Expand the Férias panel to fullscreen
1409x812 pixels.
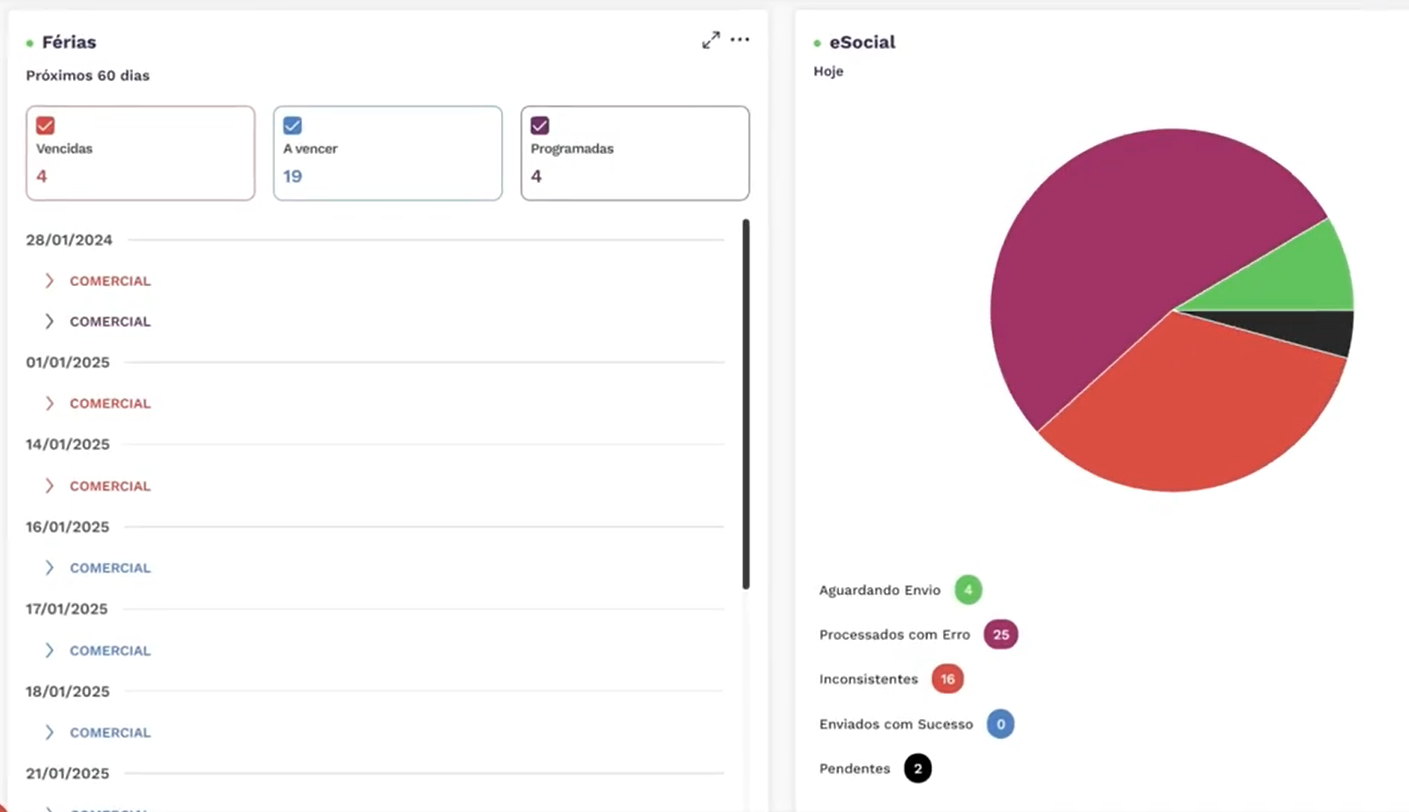click(x=711, y=40)
